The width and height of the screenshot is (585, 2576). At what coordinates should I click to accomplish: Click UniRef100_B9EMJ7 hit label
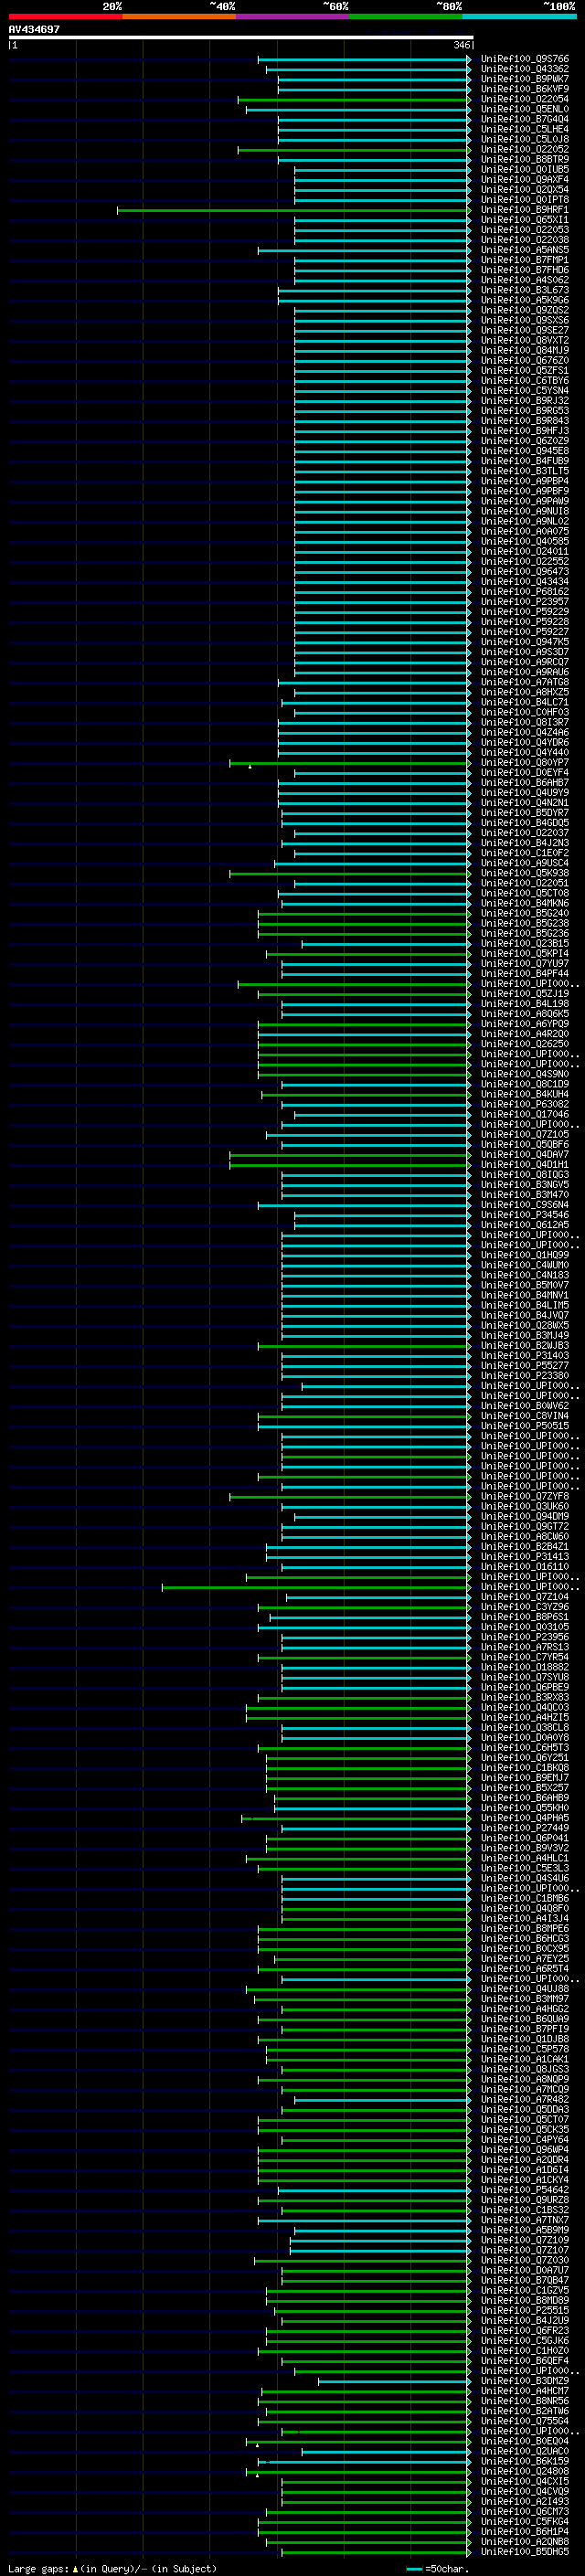(x=525, y=1778)
